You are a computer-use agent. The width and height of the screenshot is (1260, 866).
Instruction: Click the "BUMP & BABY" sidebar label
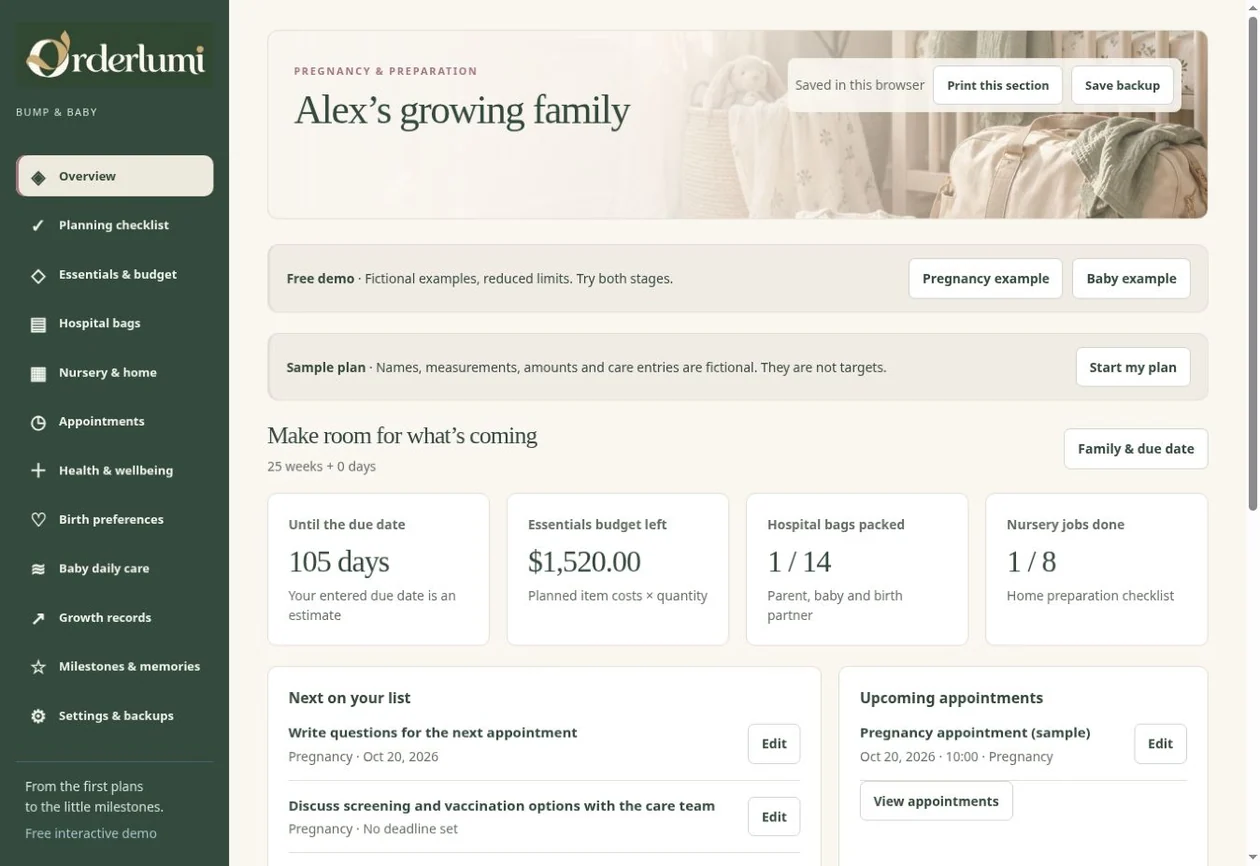pos(57,112)
